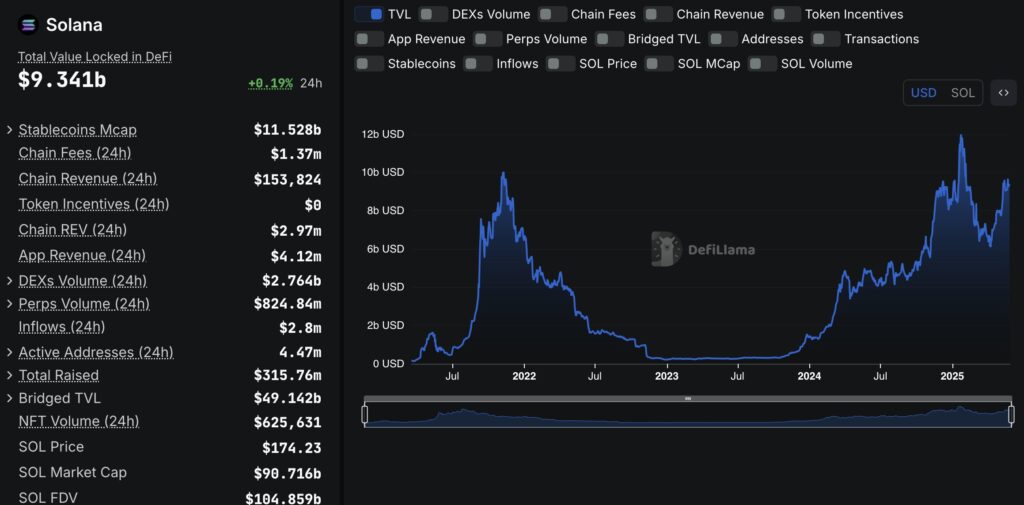1024x505 pixels.
Task: Show Addresses series on chart
Action: (722, 39)
